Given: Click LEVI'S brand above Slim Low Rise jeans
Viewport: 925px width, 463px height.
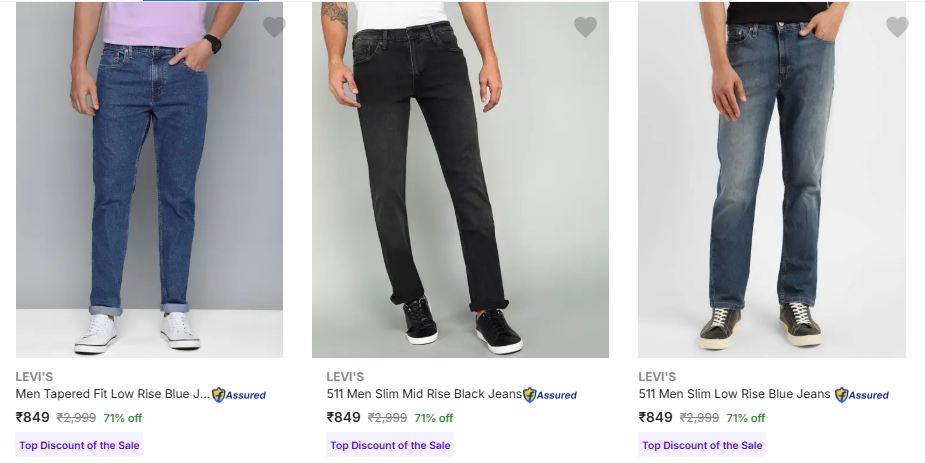Looking at the screenshot, I should pos(657,377).
